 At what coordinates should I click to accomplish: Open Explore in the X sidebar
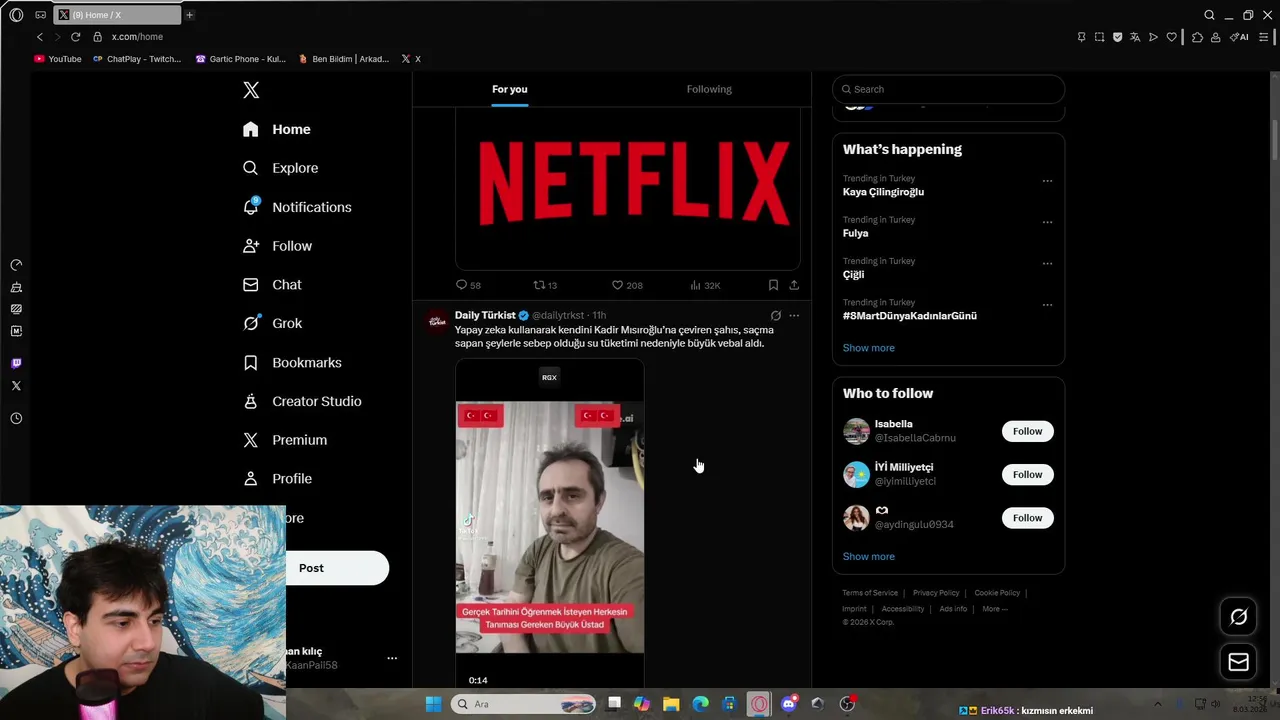(x=281, y=168)
